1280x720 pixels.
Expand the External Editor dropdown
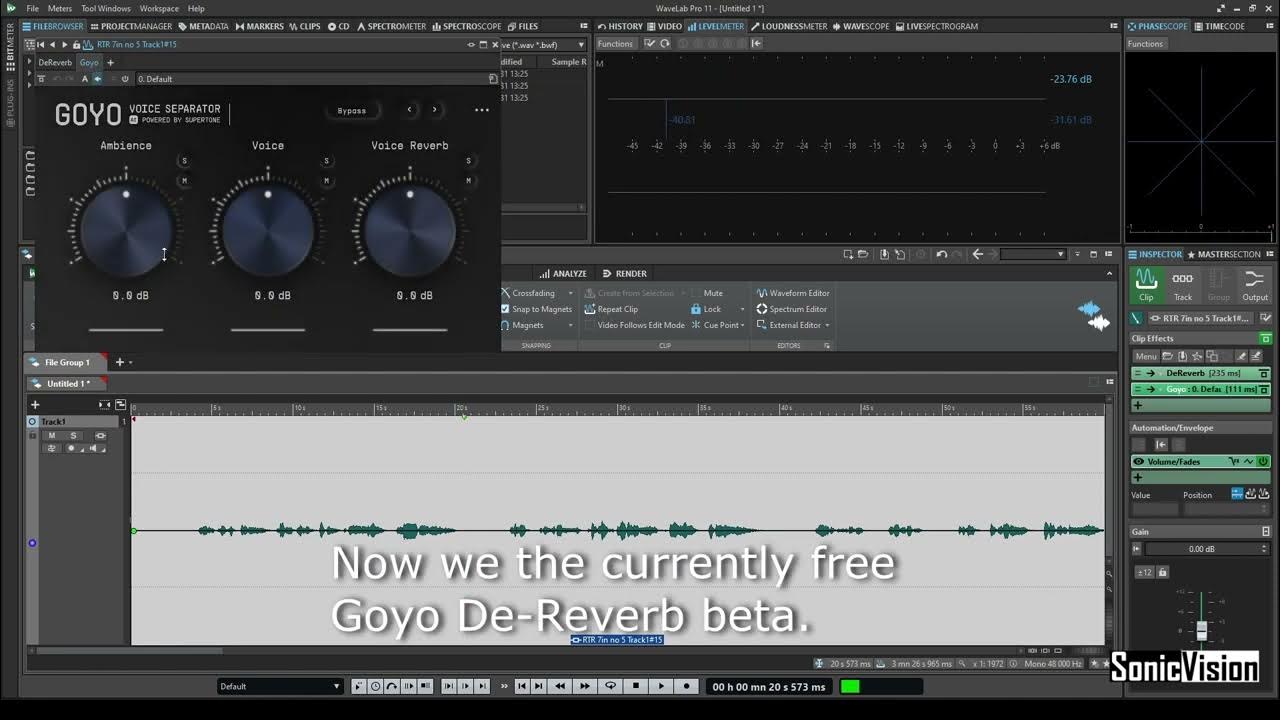coord(829,325)
